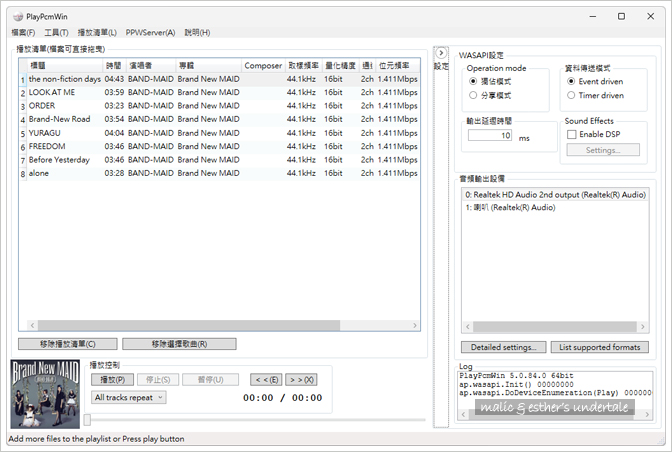Click playlist horizontal scrollbar right arrow
This screenshot has width=672, height=452.
pyautogui.click(x=414, y=326)
